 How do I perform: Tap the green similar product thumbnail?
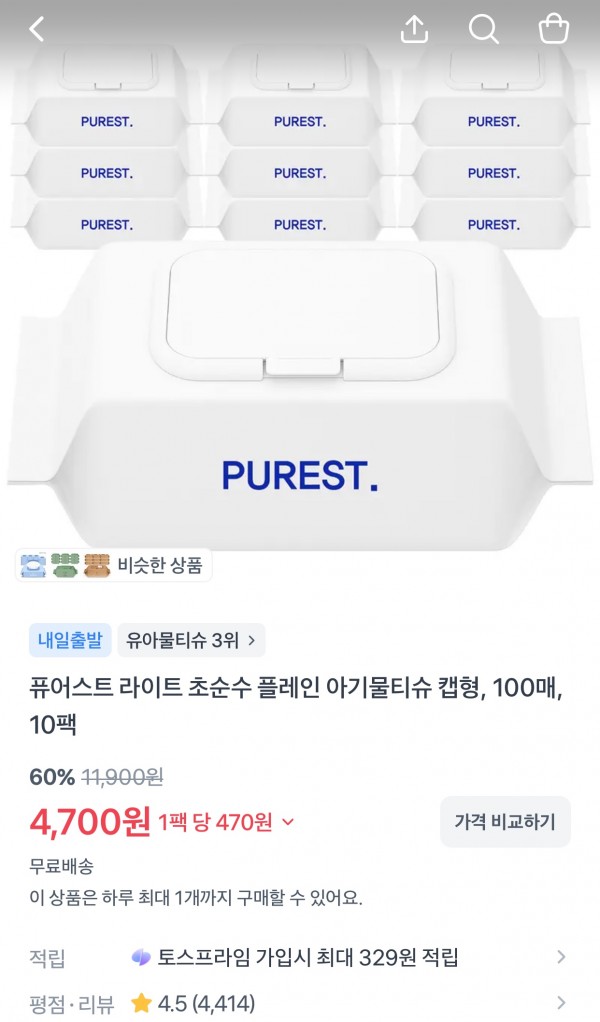64,565
